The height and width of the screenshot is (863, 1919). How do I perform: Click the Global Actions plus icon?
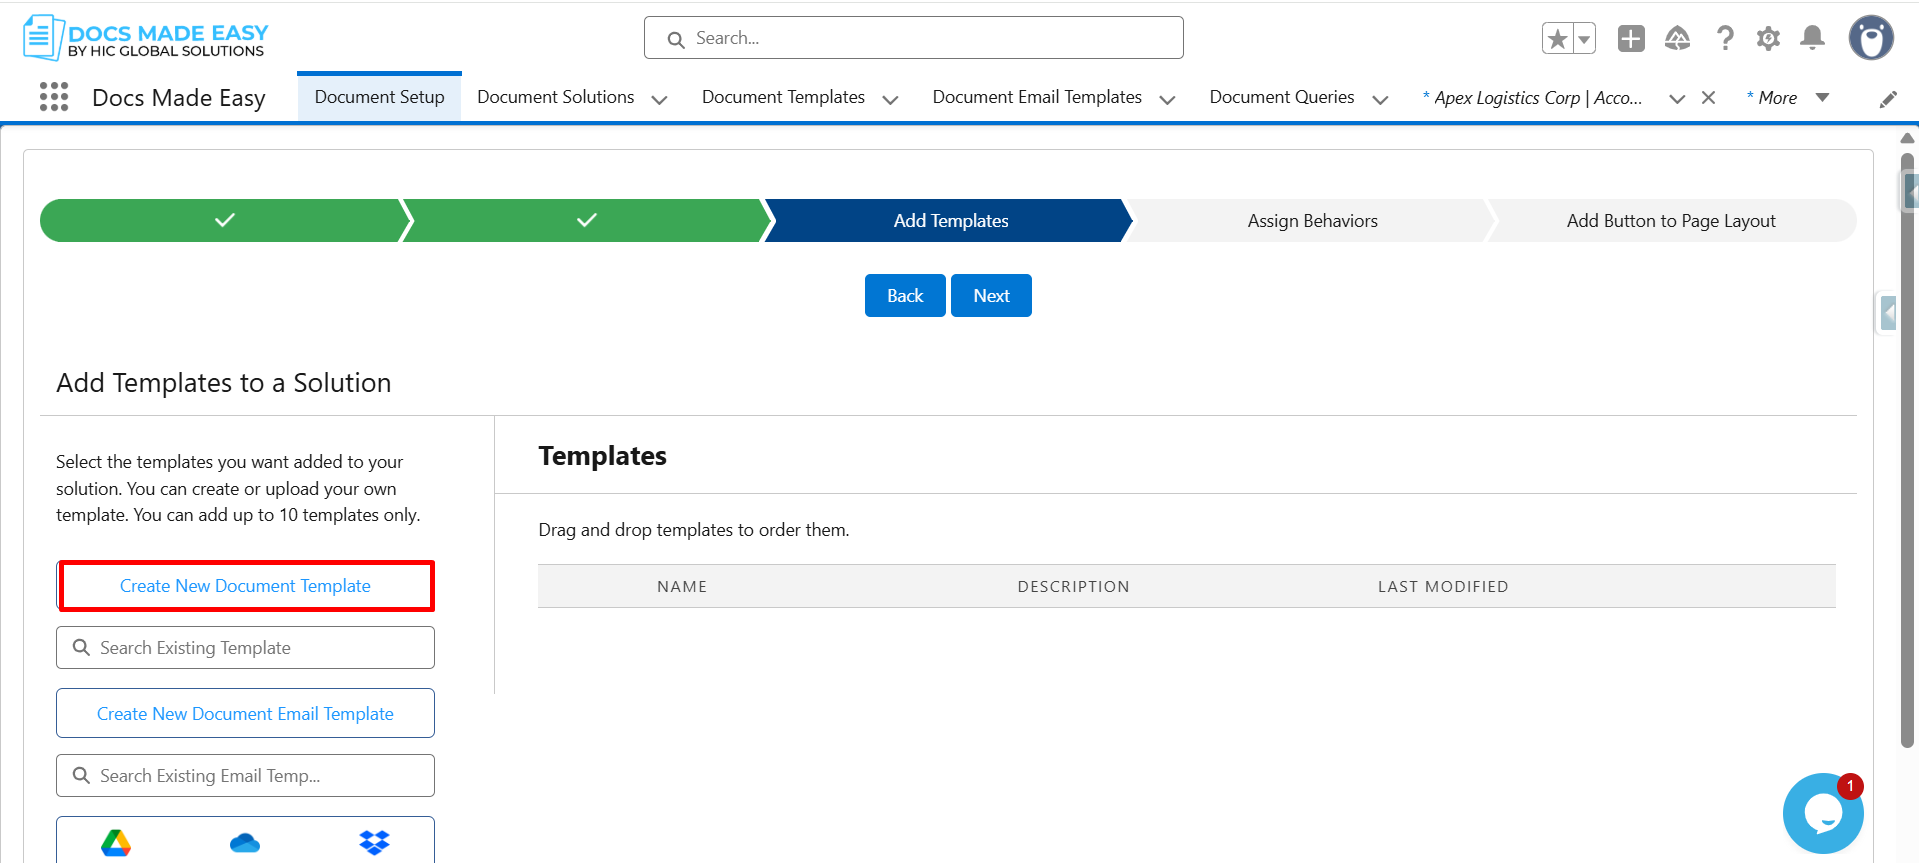[x=1631, y=38]
